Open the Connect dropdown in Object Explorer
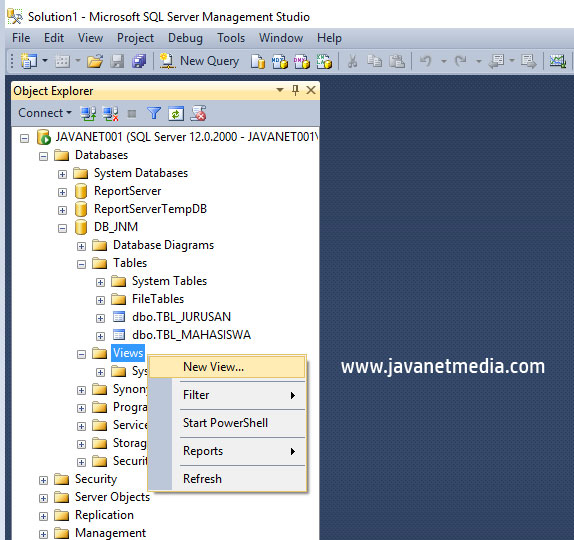This screenshot has width=574, height=540. [x=45, y=113]
